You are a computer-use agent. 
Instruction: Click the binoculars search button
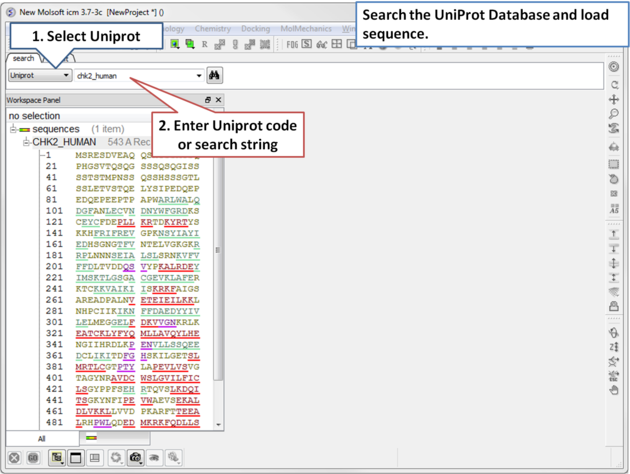tap(215, 75)
